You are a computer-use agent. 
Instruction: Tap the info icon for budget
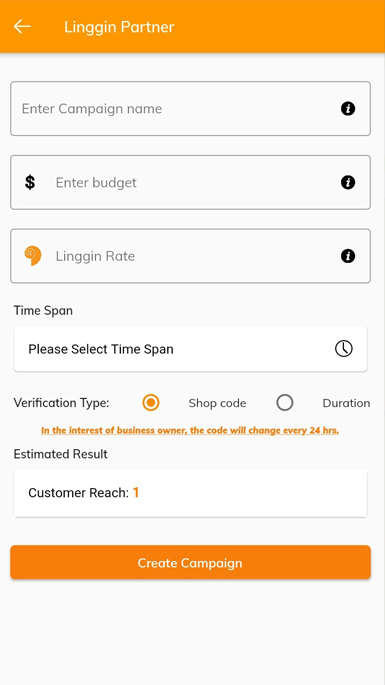[x=348, y=182]
